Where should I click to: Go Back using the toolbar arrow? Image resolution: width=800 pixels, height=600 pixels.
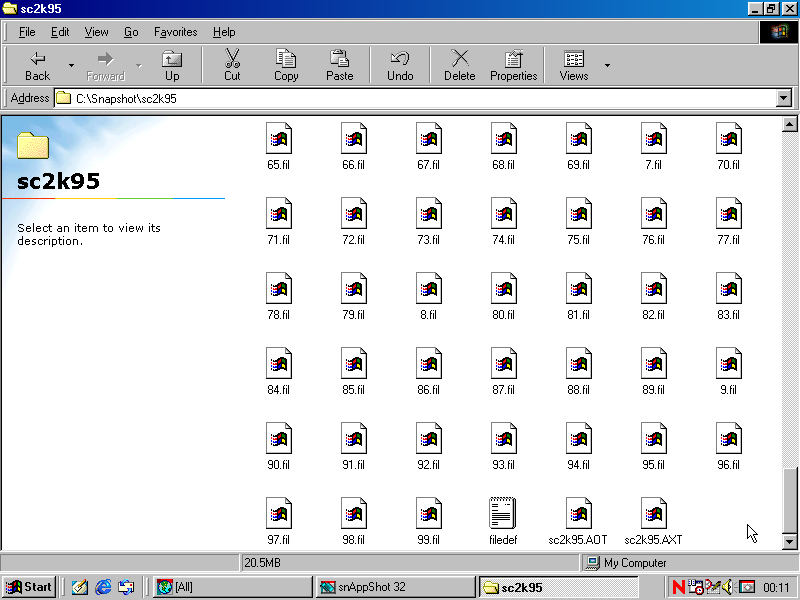(38, 65)
